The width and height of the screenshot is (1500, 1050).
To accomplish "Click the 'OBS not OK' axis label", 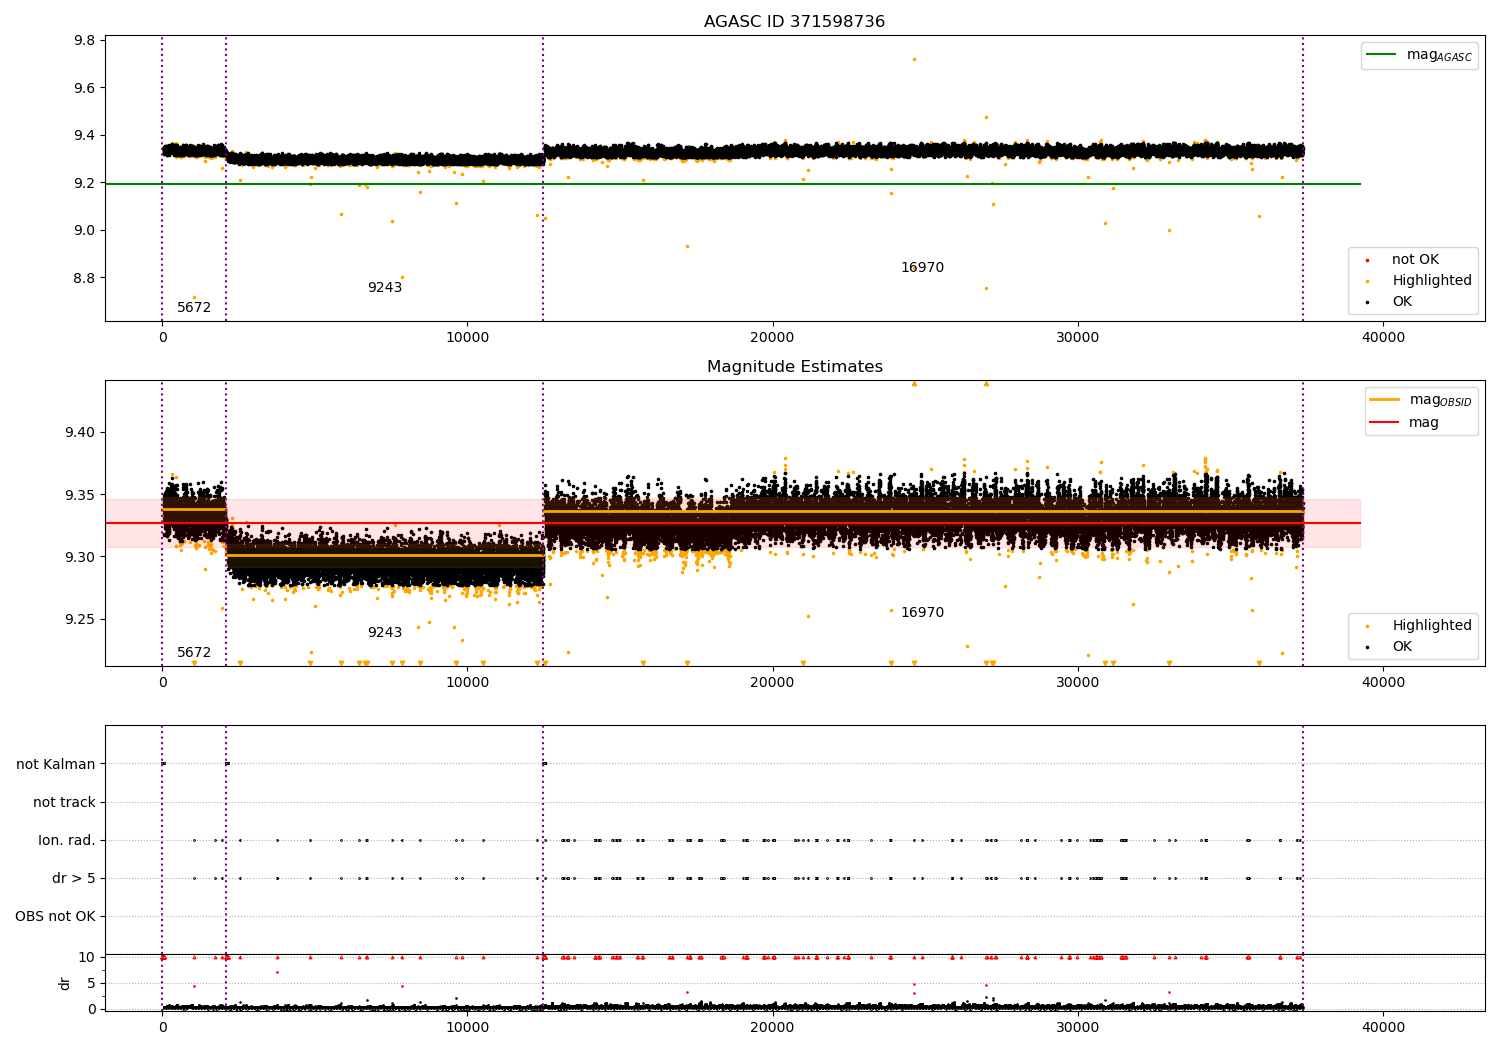I will pos(55,917).
